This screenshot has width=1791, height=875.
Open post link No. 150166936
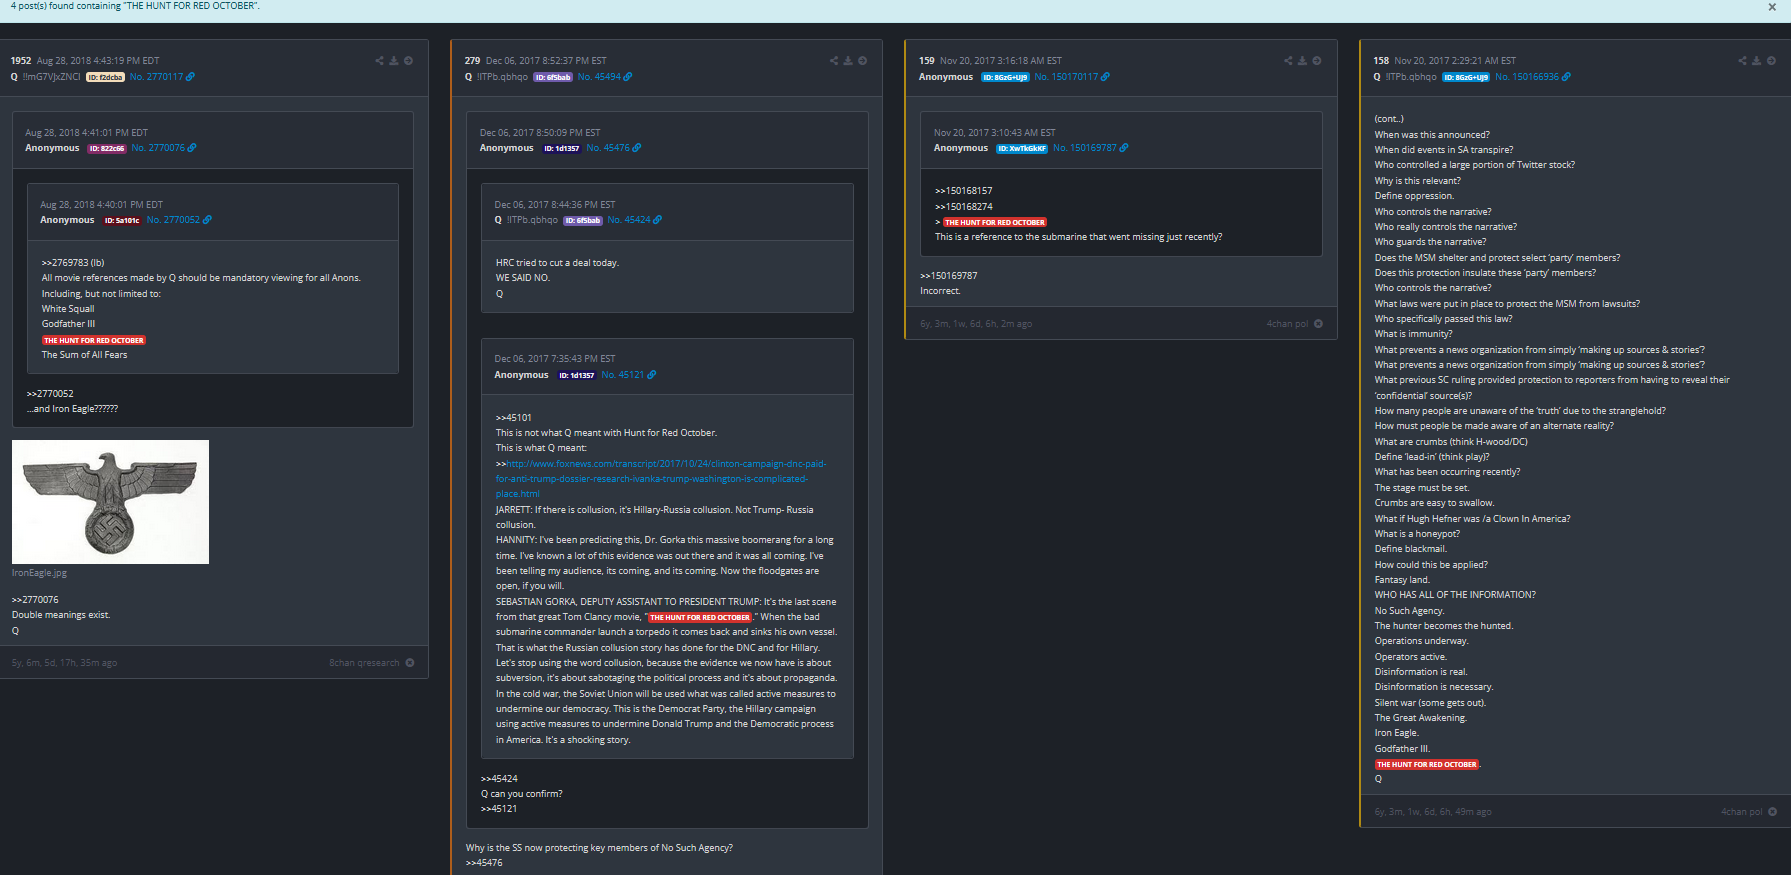pyautogui.click(x=1527, y=77)
